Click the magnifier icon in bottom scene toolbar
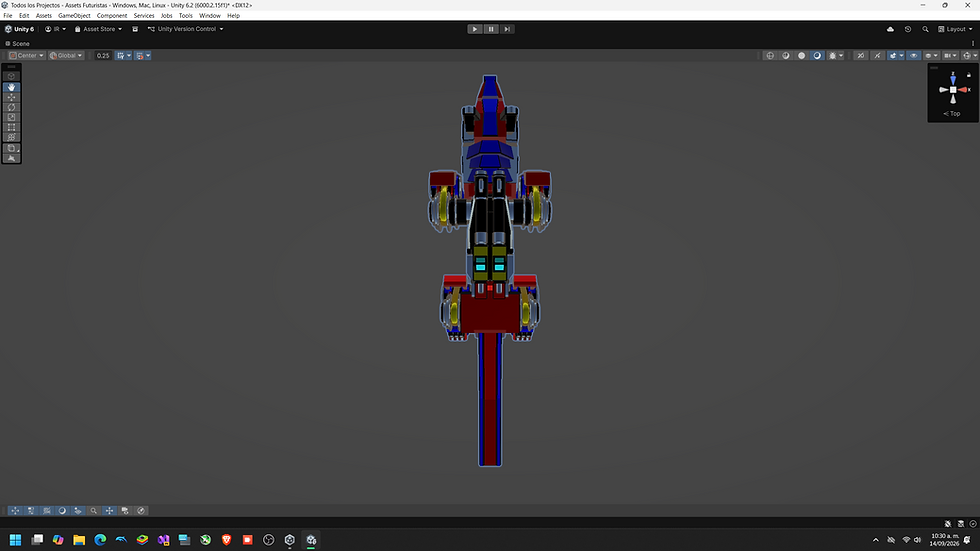980x551 pixels. coord(94,510)
